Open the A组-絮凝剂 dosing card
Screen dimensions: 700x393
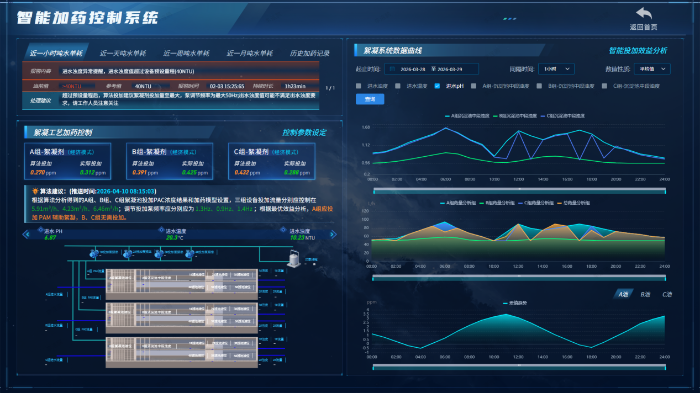[67, 161]
